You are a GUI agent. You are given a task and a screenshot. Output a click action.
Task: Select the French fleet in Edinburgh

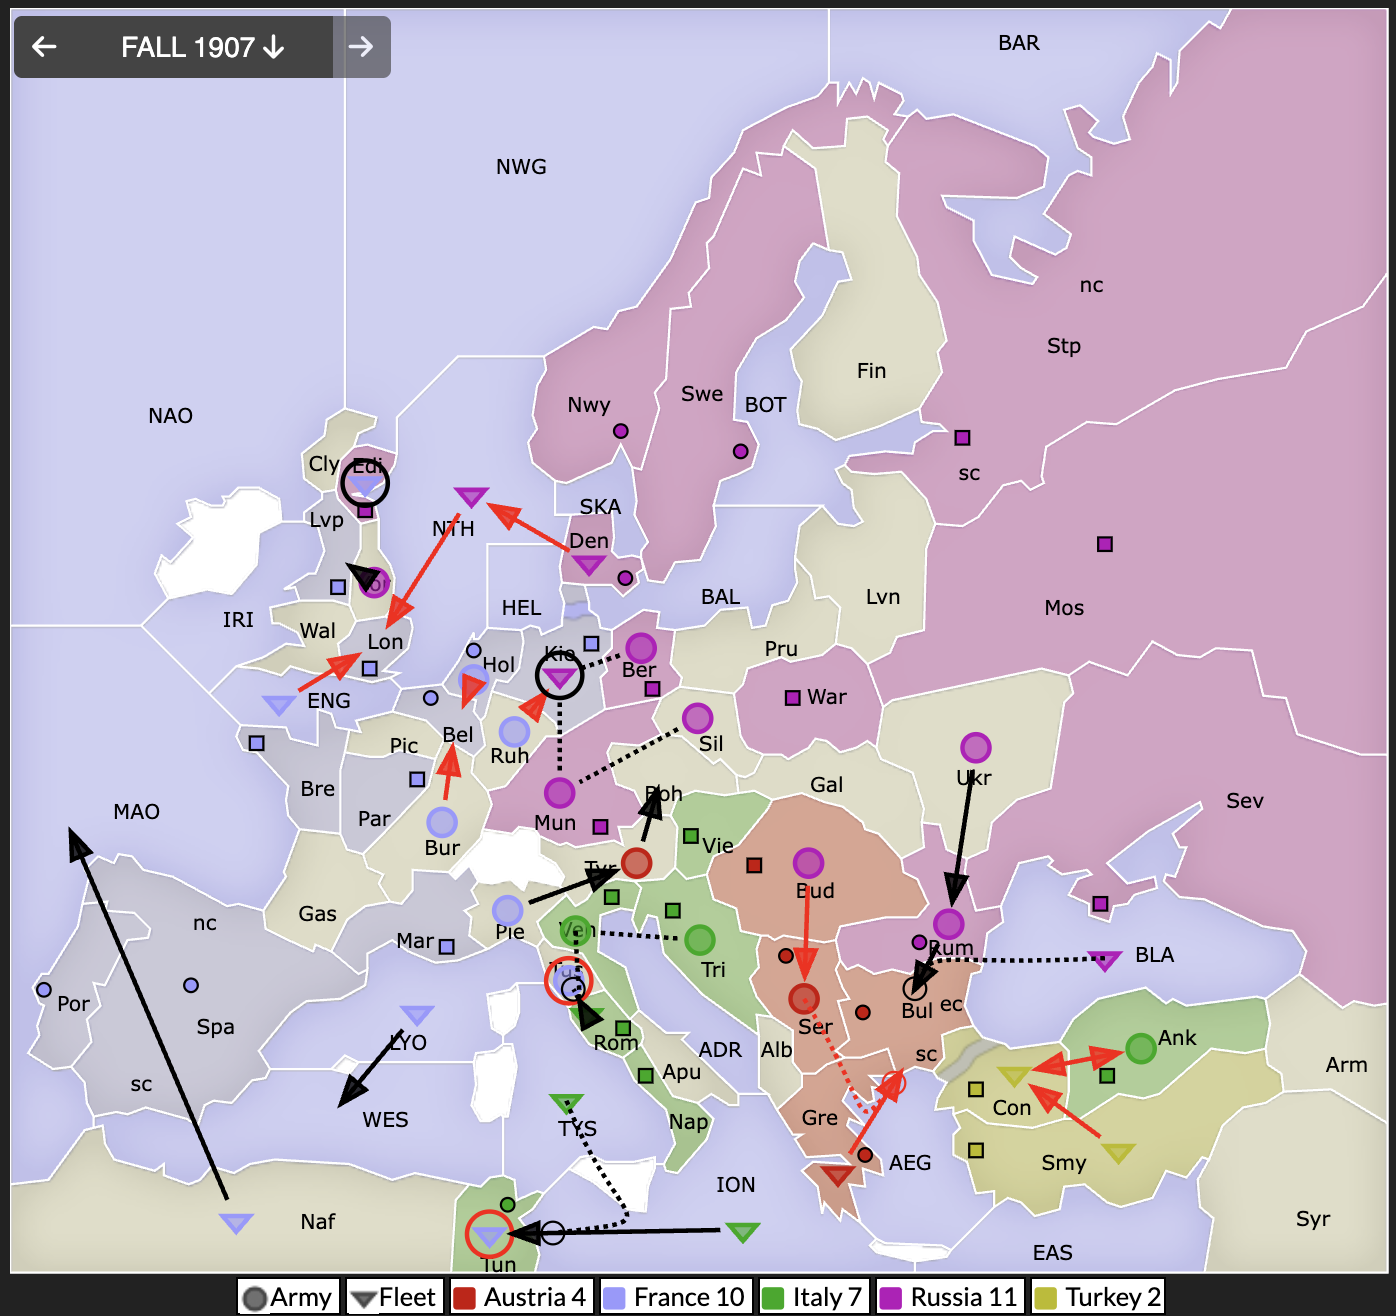(366, 486)
